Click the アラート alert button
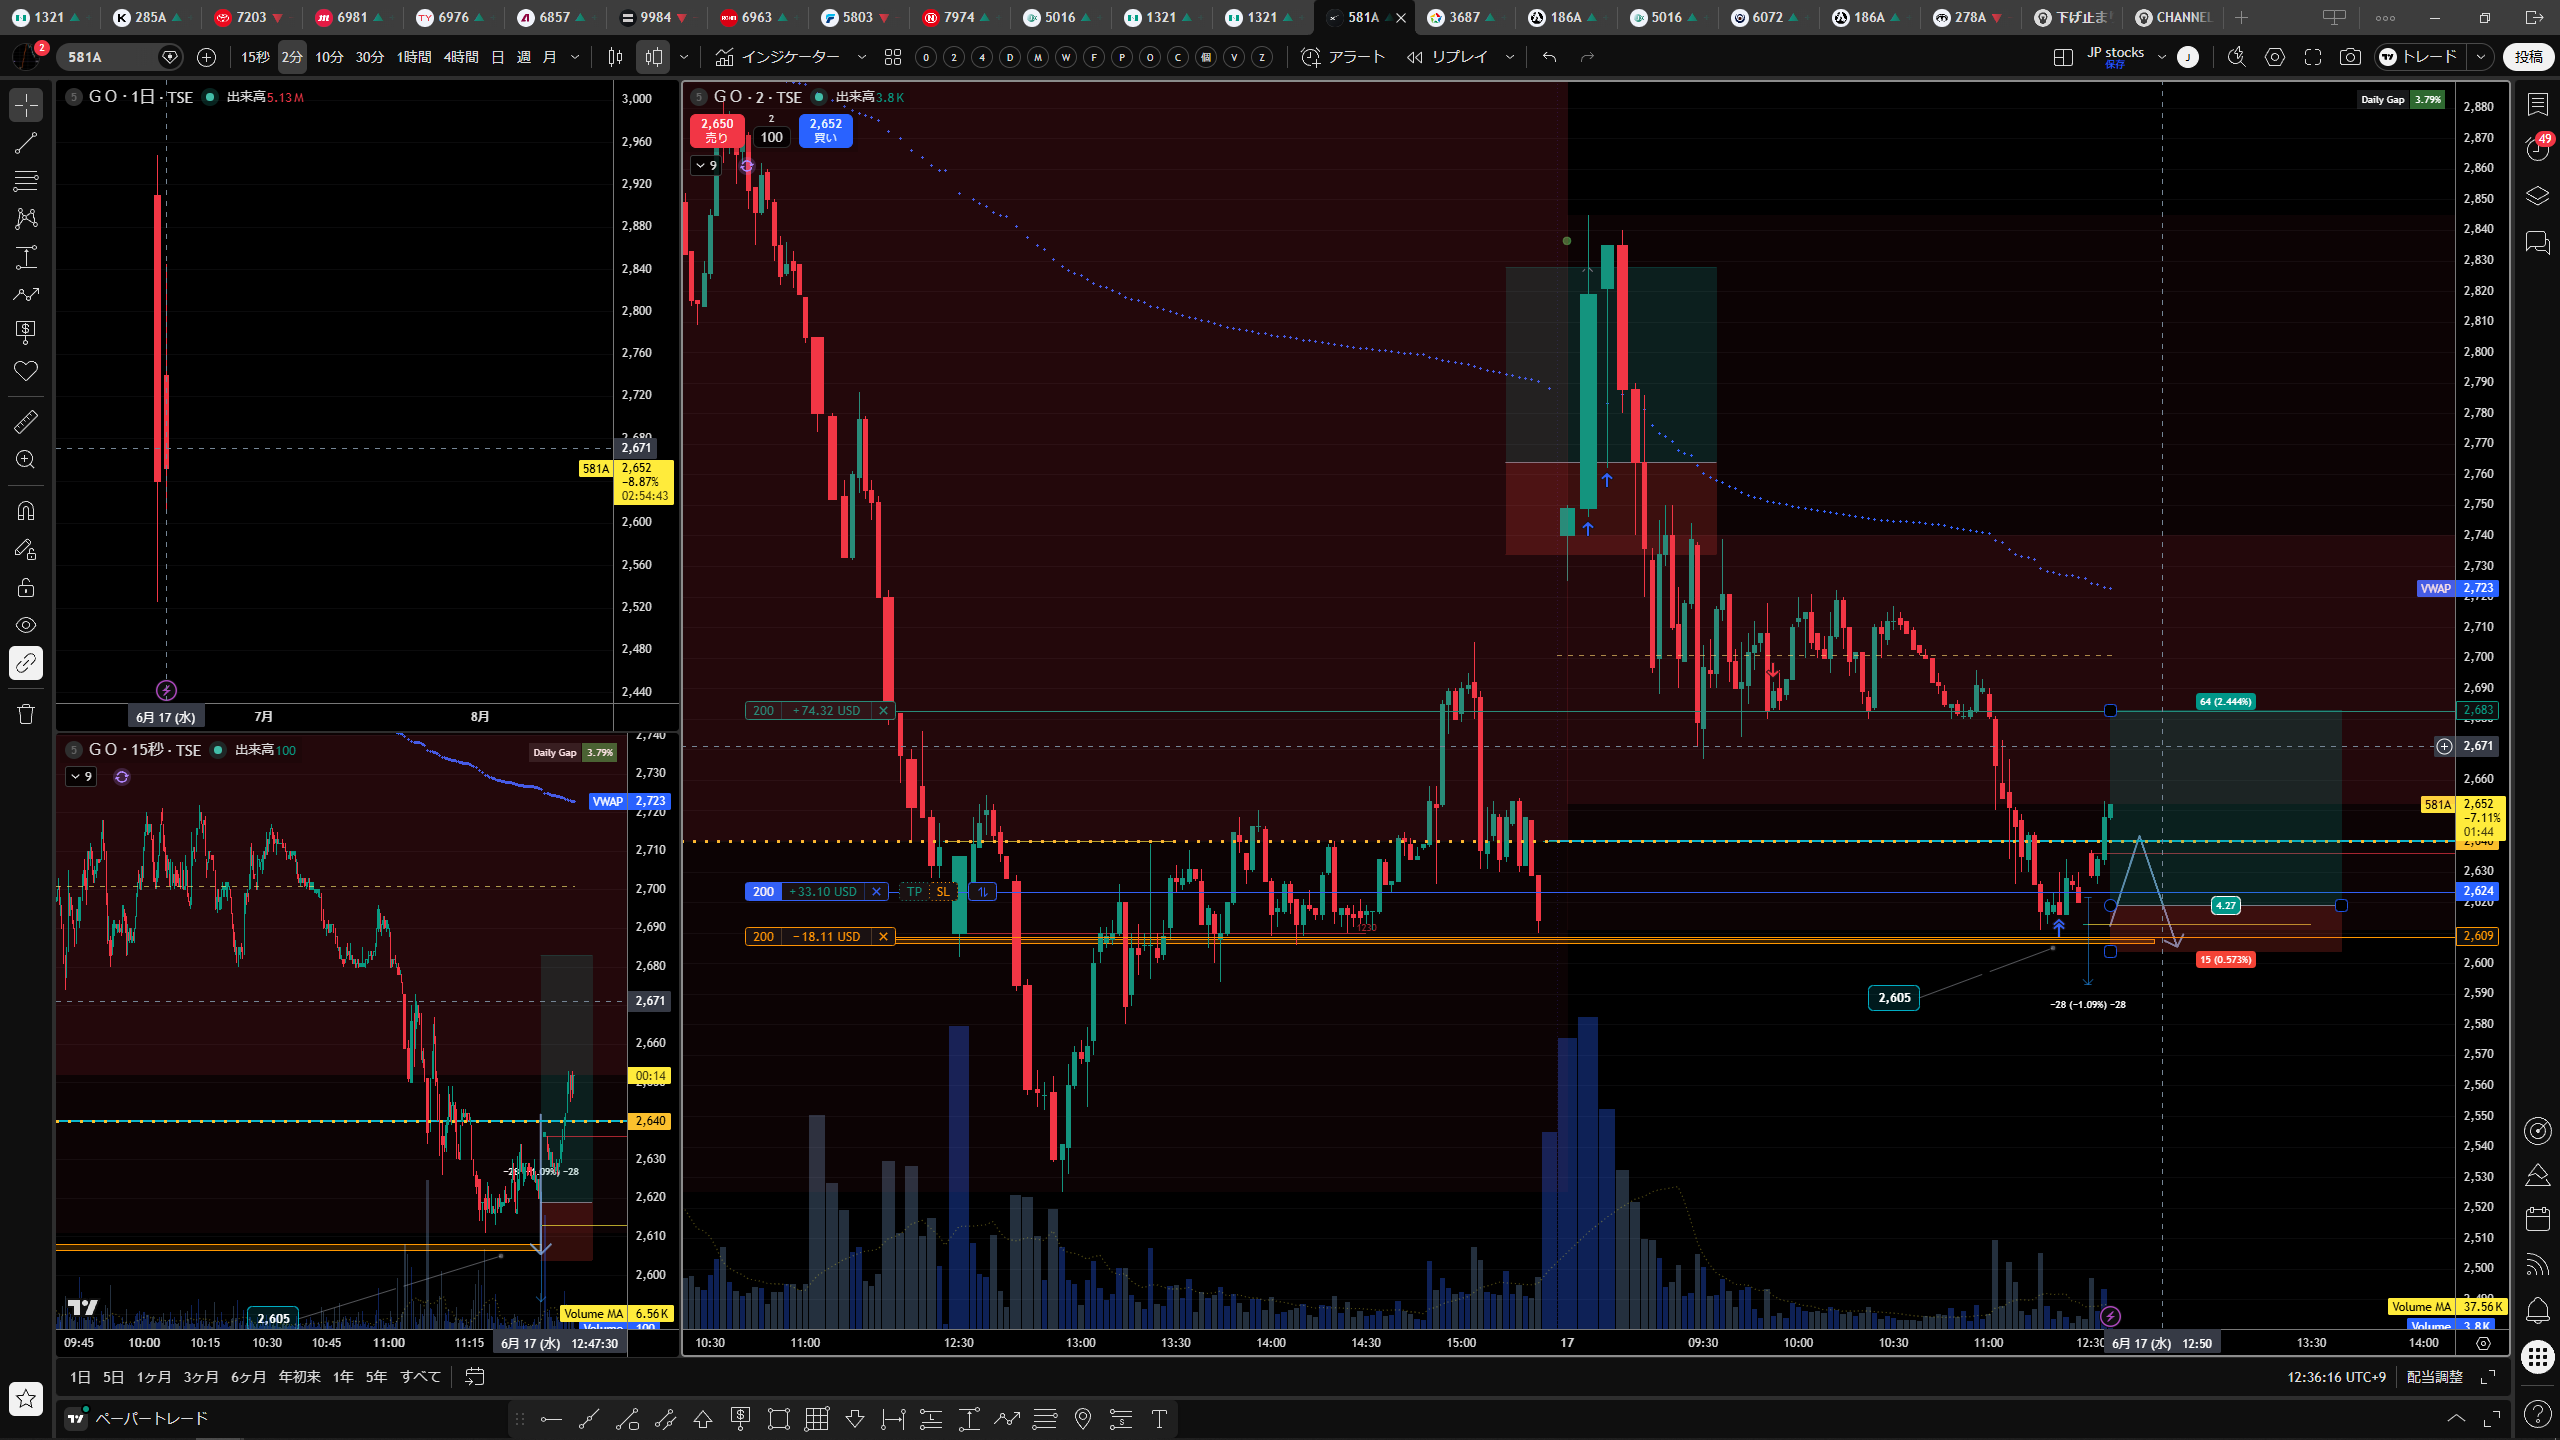This screenshot has width=2560, height=1440. [x=1342, y=57]
